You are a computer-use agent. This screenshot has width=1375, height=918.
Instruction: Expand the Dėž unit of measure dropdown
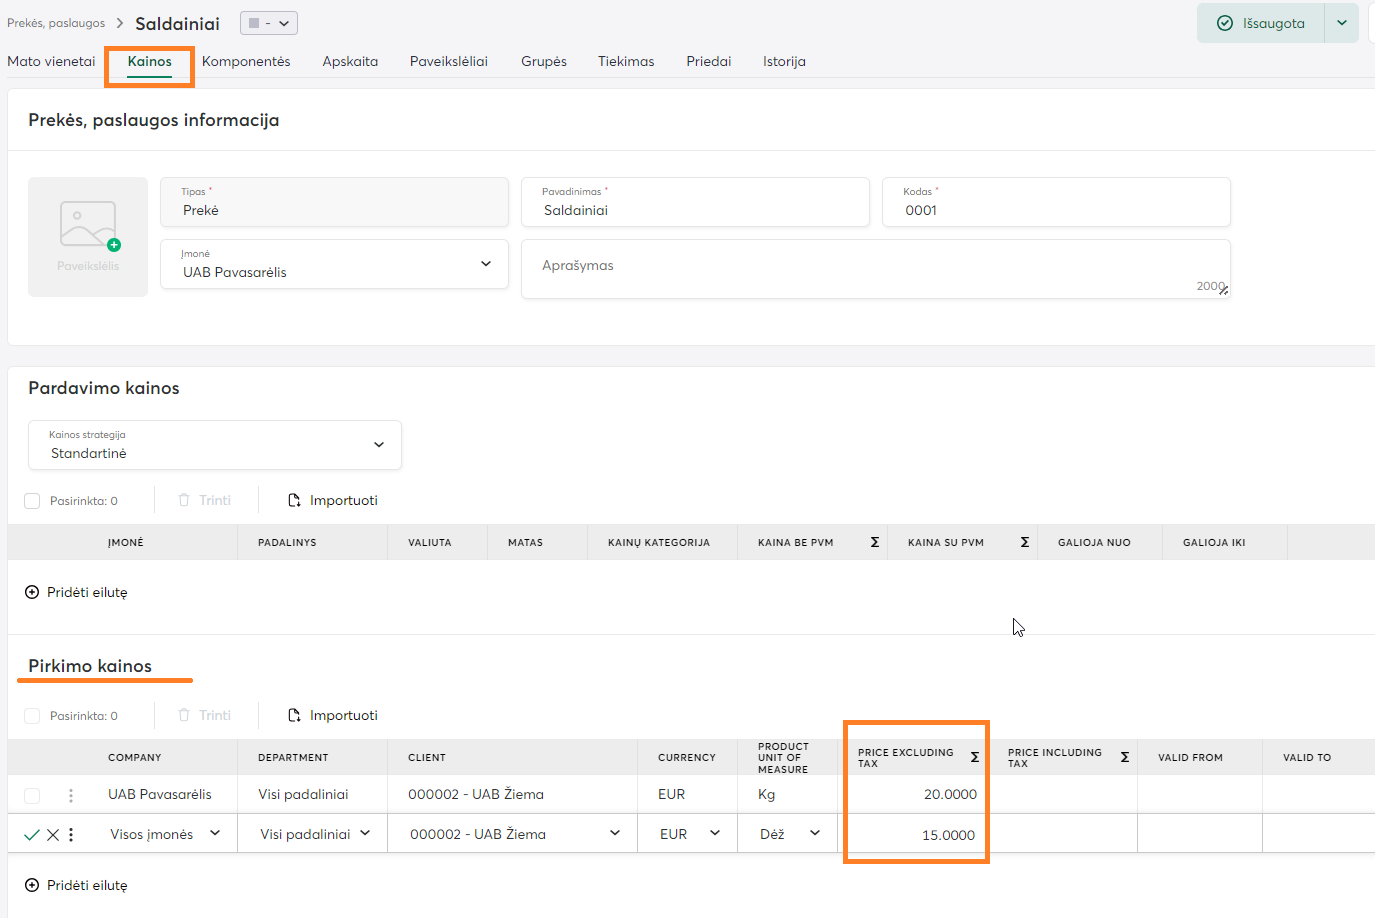click(814, 834)
